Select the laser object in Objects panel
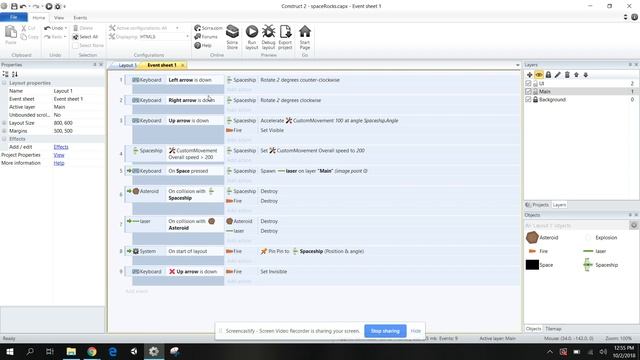The image size is (640, 360). 595,251
